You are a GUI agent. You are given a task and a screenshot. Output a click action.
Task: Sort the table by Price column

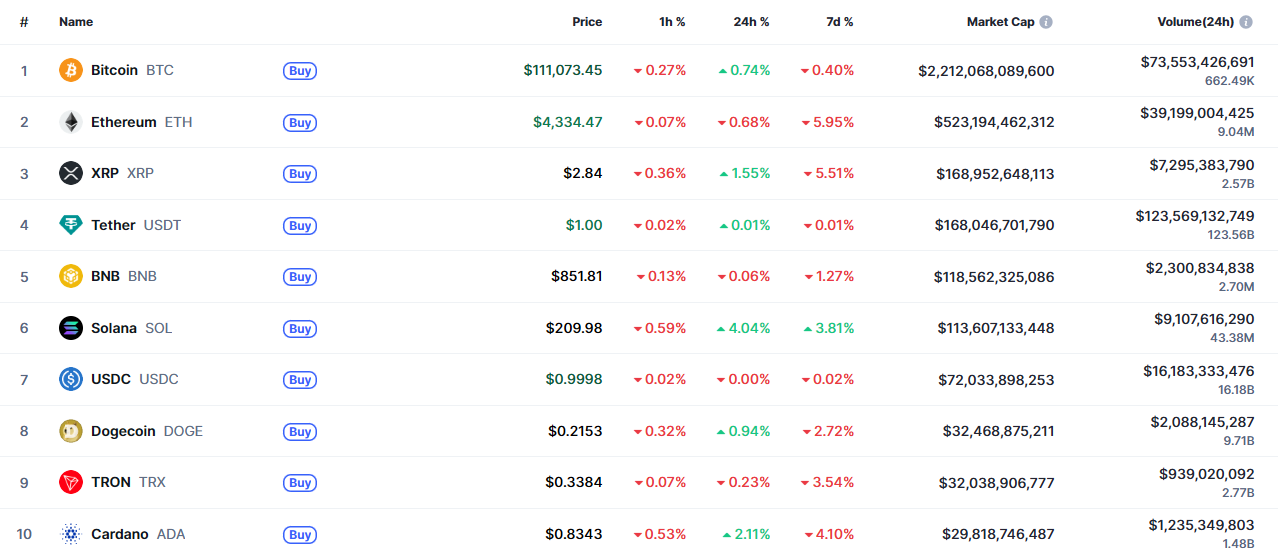pyautogui.click(x=587, y=22)
